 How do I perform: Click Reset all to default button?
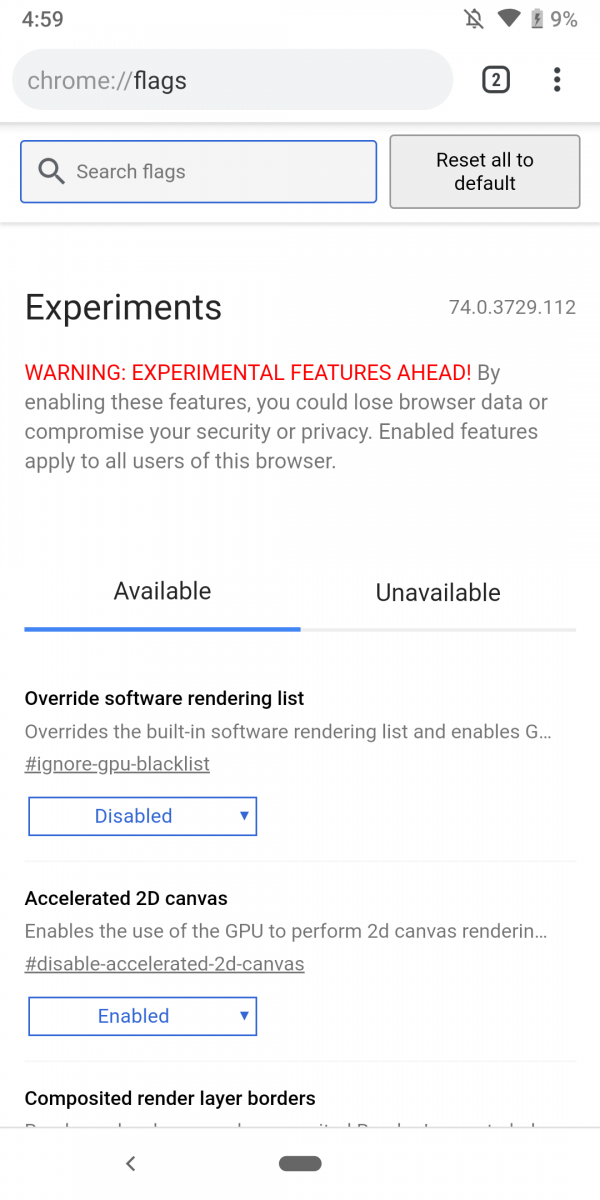tap(485, 172)
